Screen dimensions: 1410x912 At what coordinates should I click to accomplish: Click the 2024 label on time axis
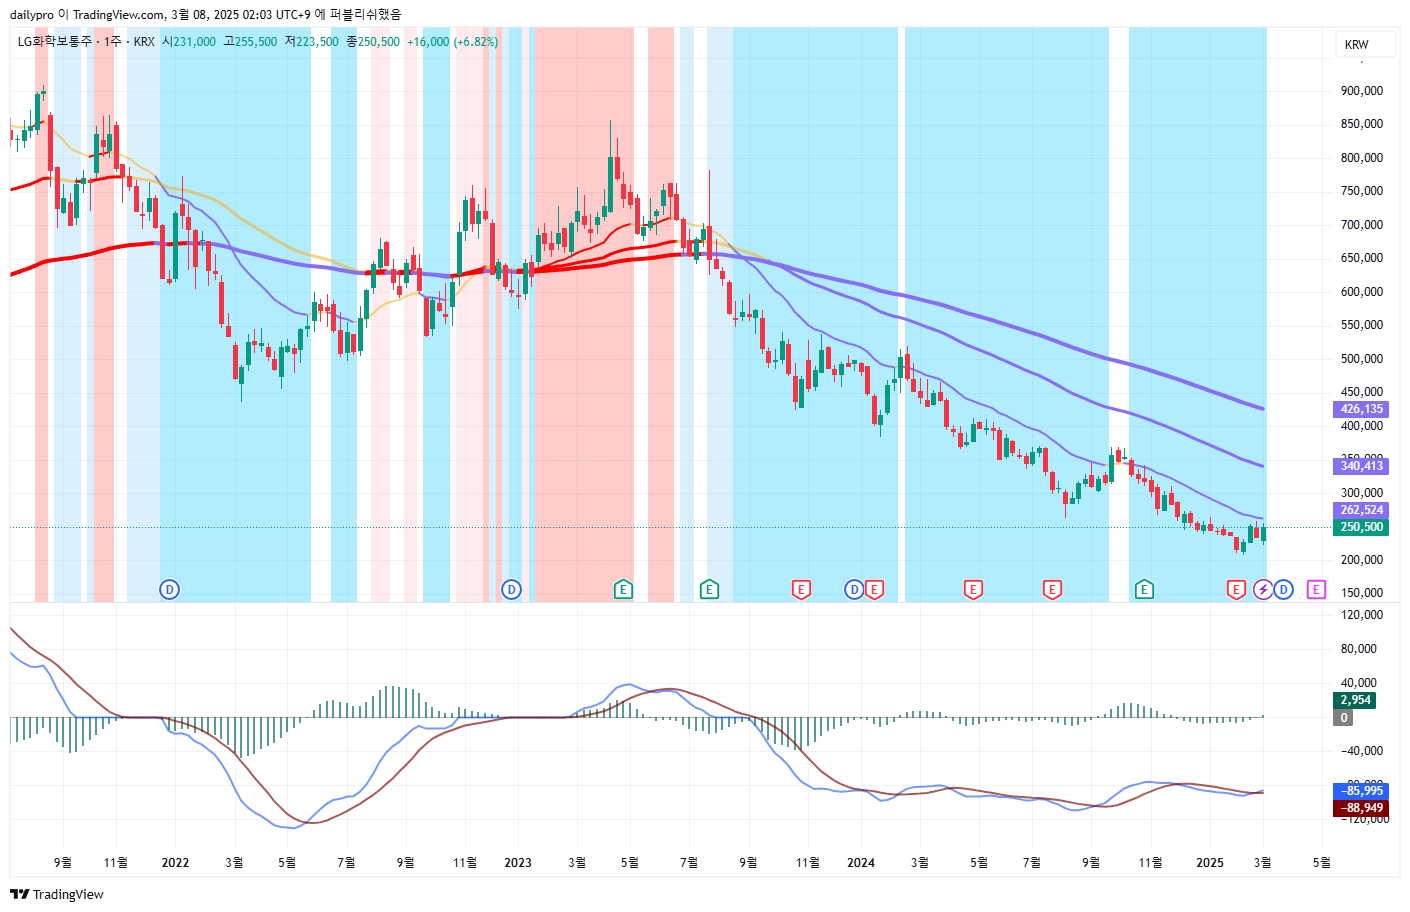861,862
